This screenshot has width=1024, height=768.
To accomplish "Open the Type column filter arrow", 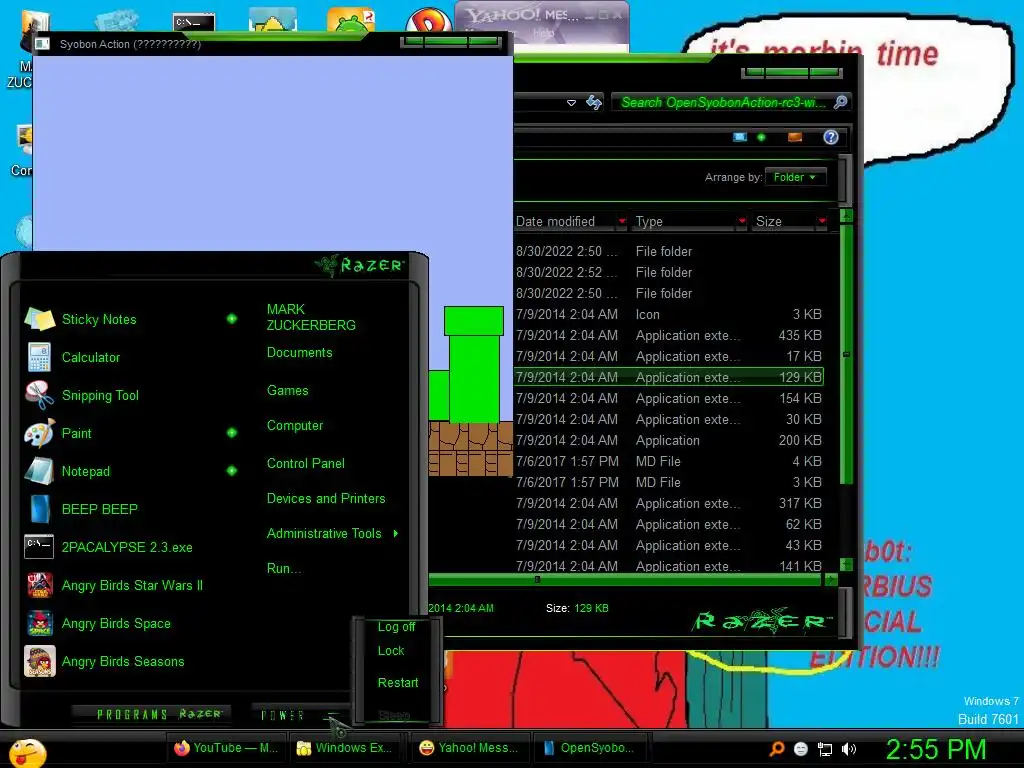I will pyautogui.click(x=742, y=221).
